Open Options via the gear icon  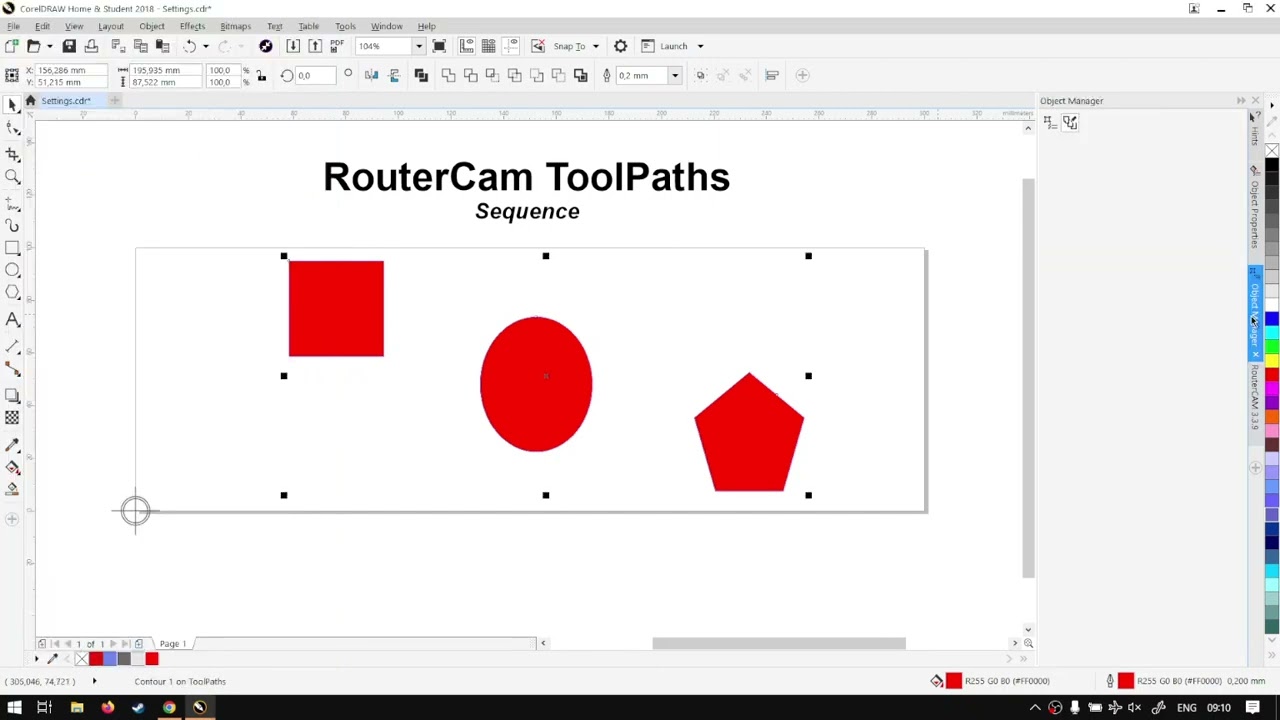[620, 46]
